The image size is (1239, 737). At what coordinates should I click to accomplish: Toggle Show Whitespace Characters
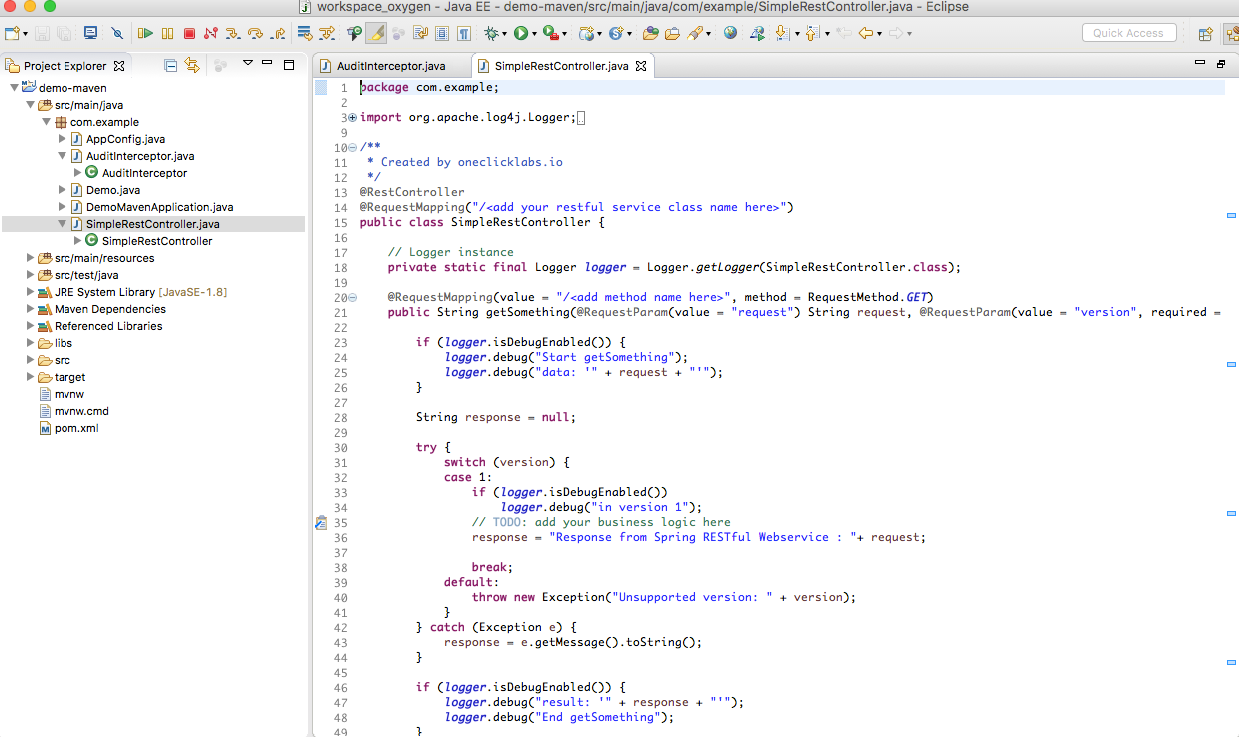coord(465,32)
